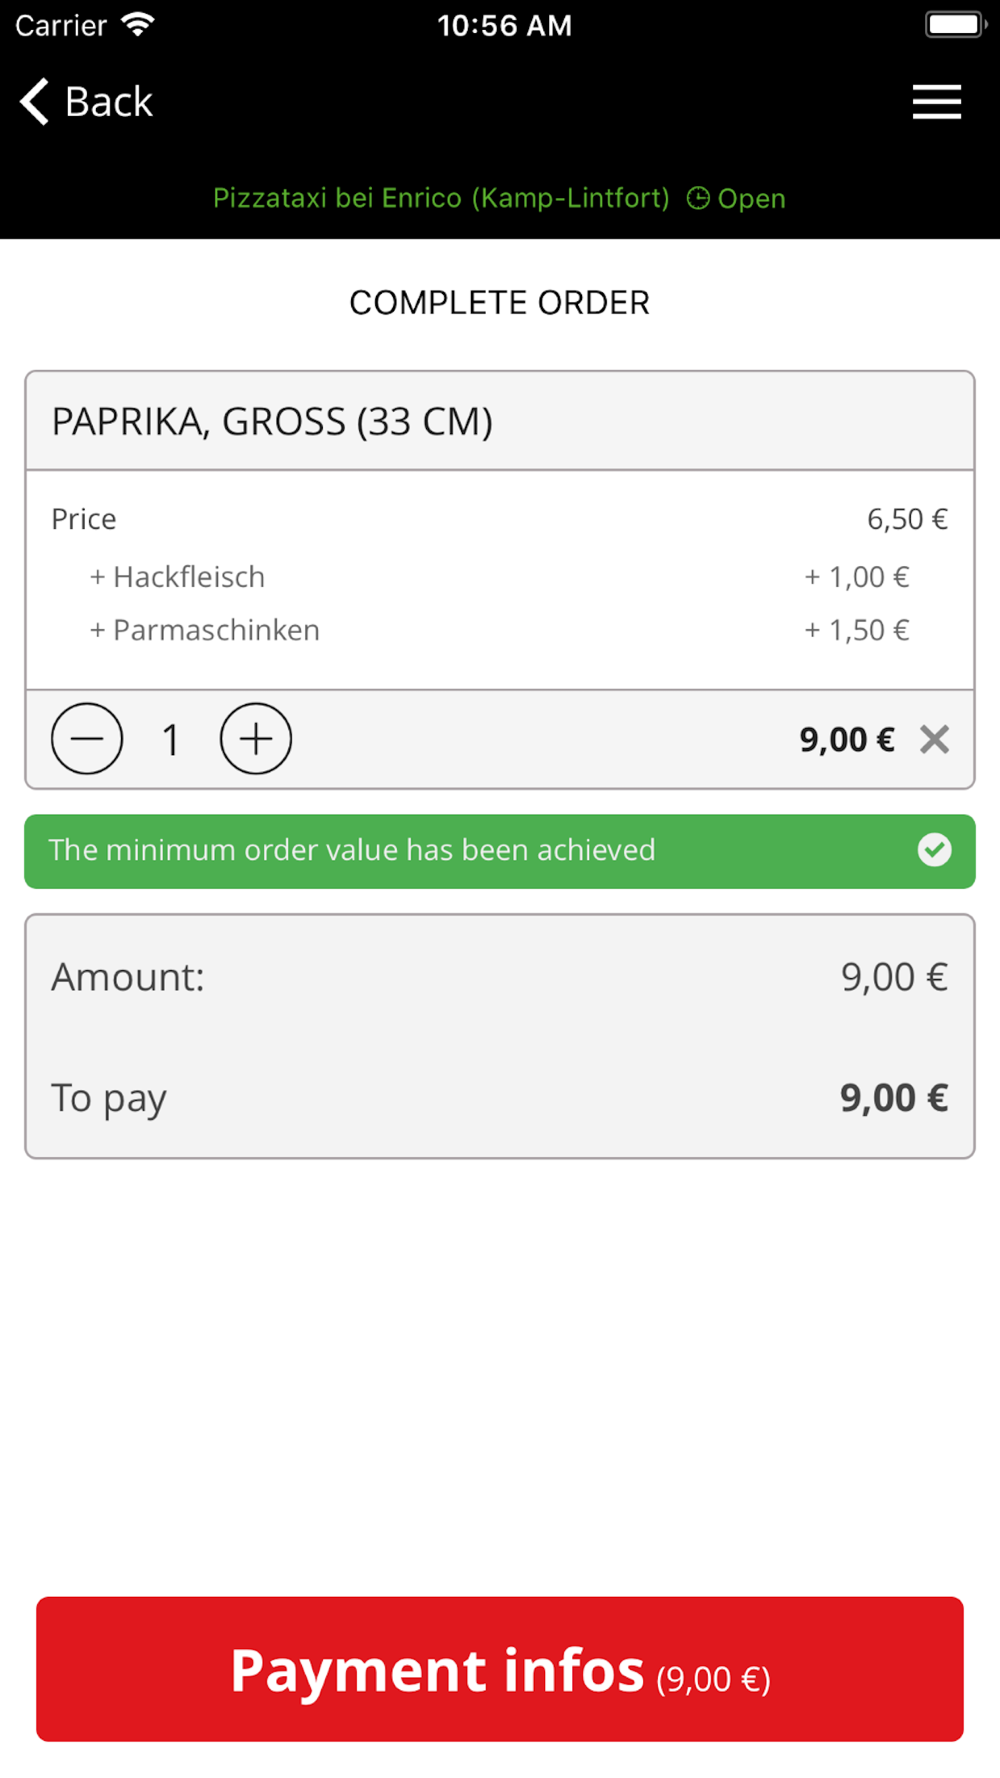Tap the Back chevron arrow
This screenshot has height=1778, width=1000.
coord(35,102)
